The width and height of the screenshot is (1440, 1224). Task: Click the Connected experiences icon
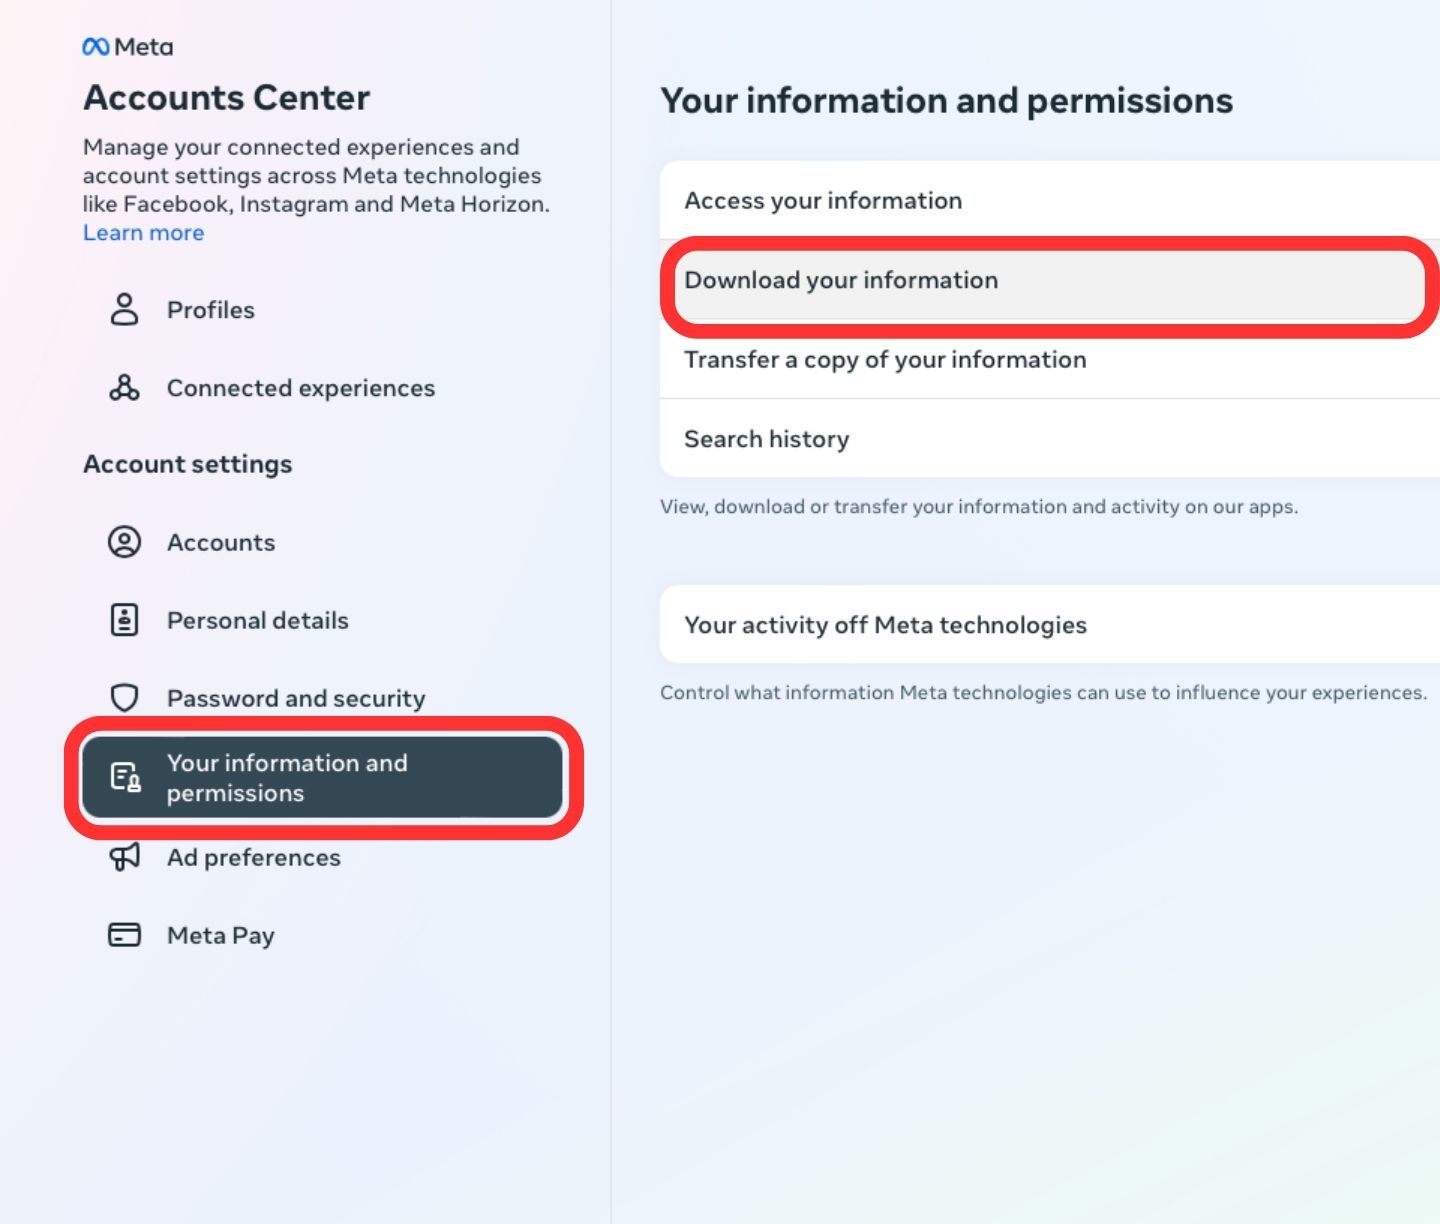tap(124, 388)
